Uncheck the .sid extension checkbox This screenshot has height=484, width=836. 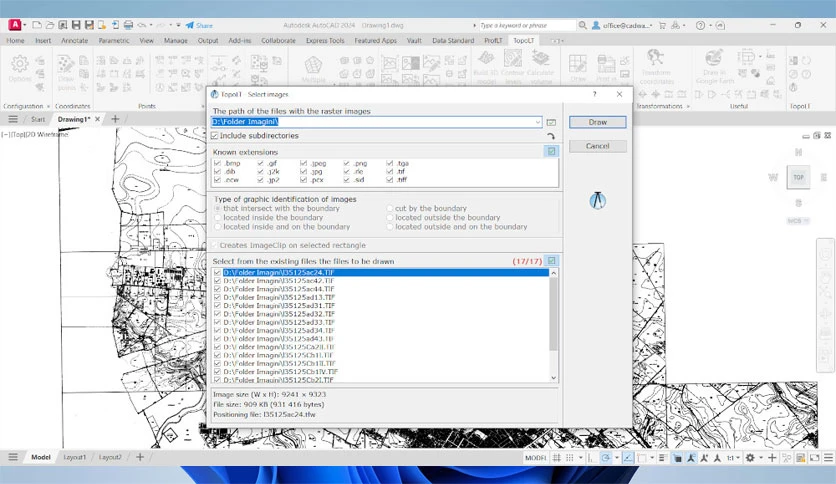coord(347,180)
